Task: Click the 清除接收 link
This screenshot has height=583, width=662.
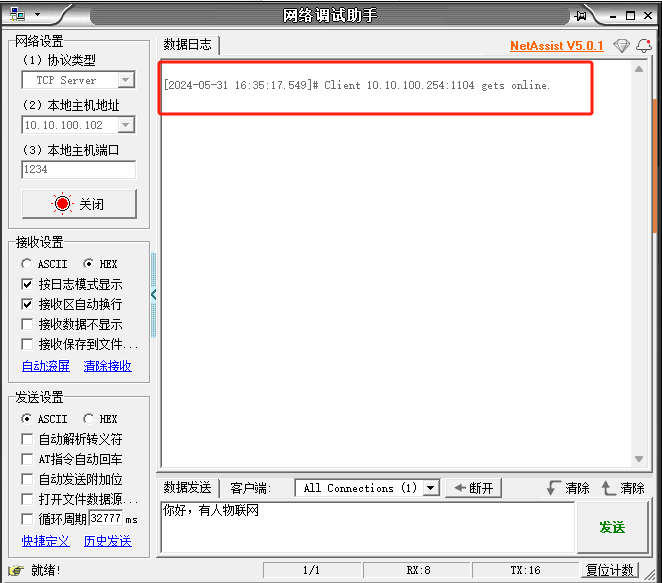Action: click(x=108, y=366)
